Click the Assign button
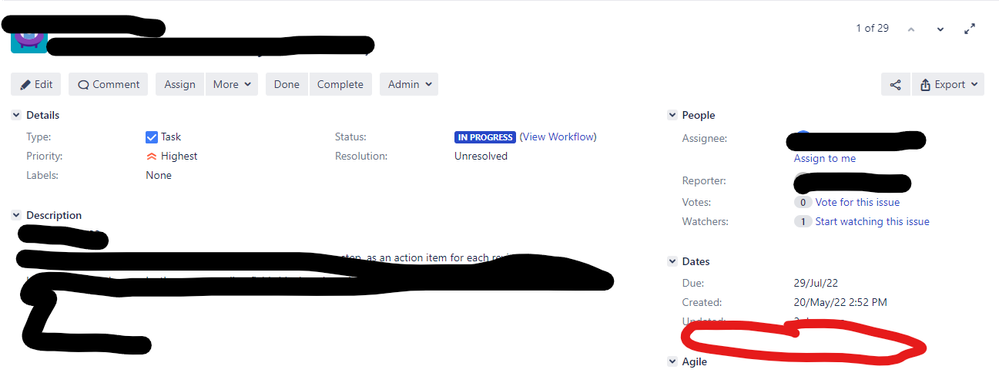 coord(180,84)
